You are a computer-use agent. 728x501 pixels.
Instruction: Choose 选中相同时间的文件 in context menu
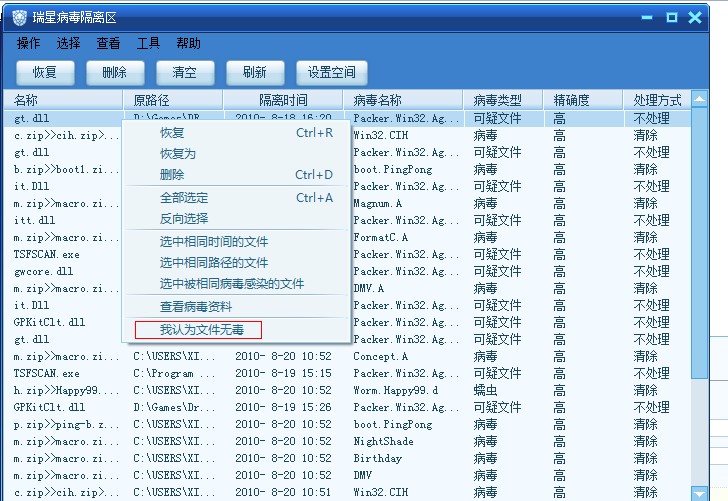coord(236,241)
